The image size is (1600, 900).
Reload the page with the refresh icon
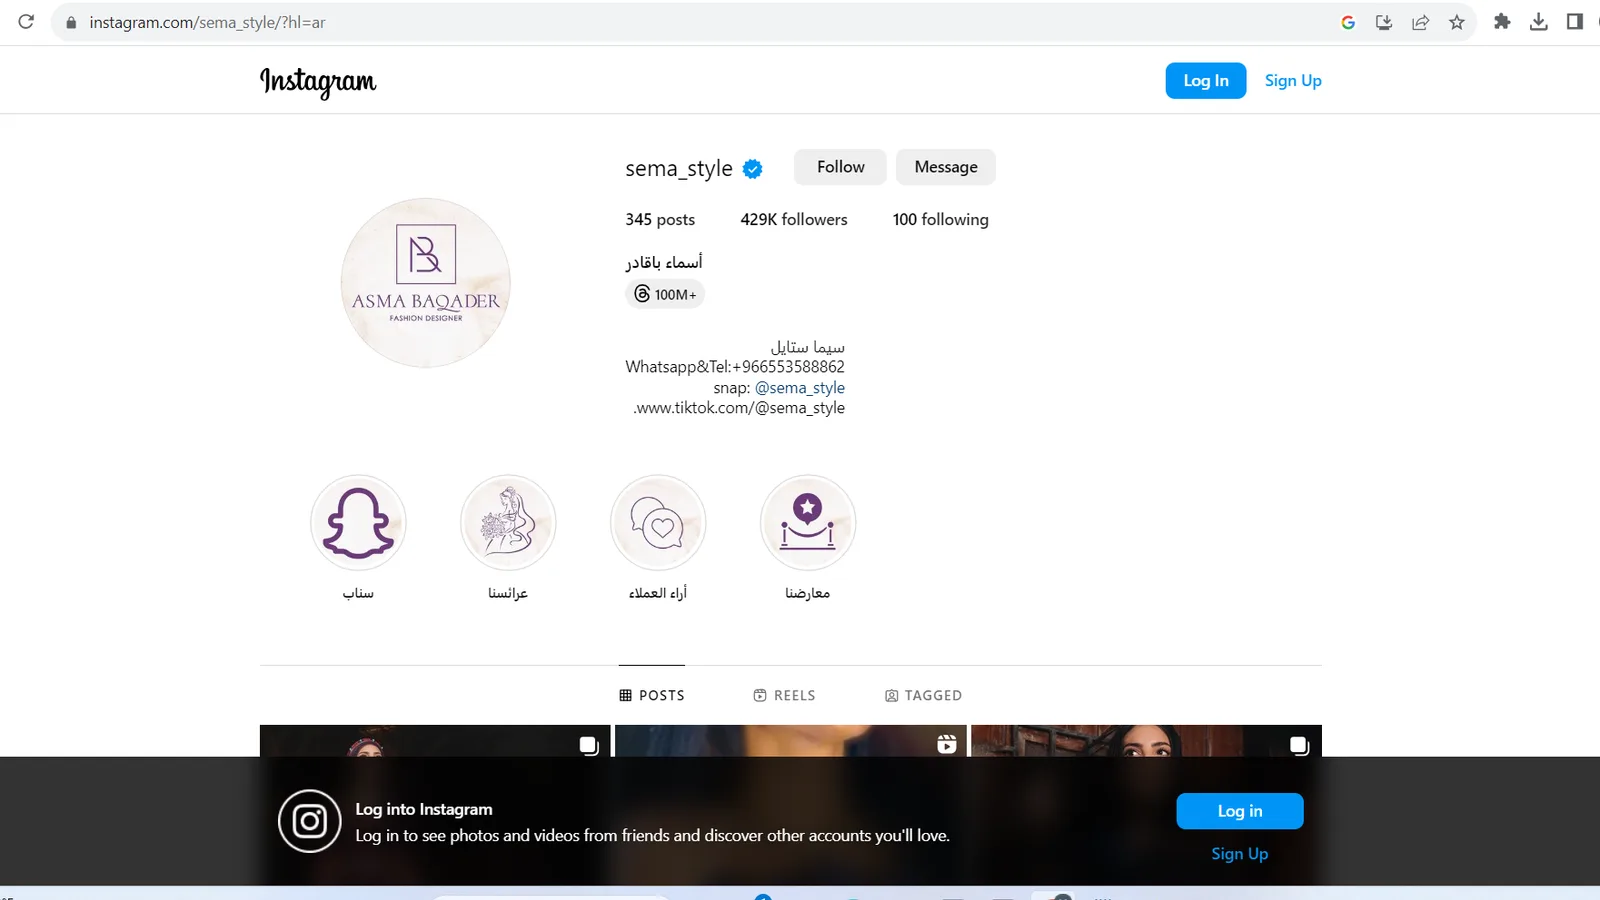pos(26,22)
